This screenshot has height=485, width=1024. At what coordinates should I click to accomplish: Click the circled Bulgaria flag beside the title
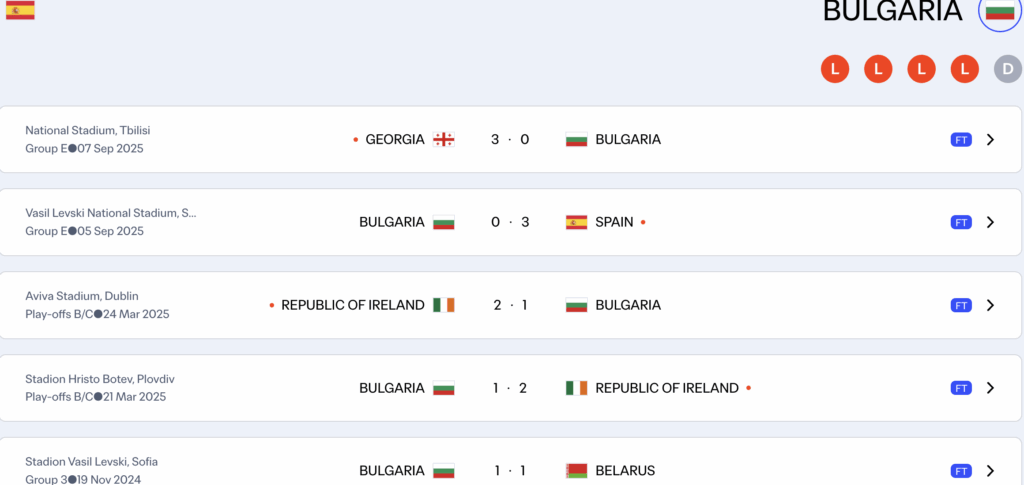(999, 11)
